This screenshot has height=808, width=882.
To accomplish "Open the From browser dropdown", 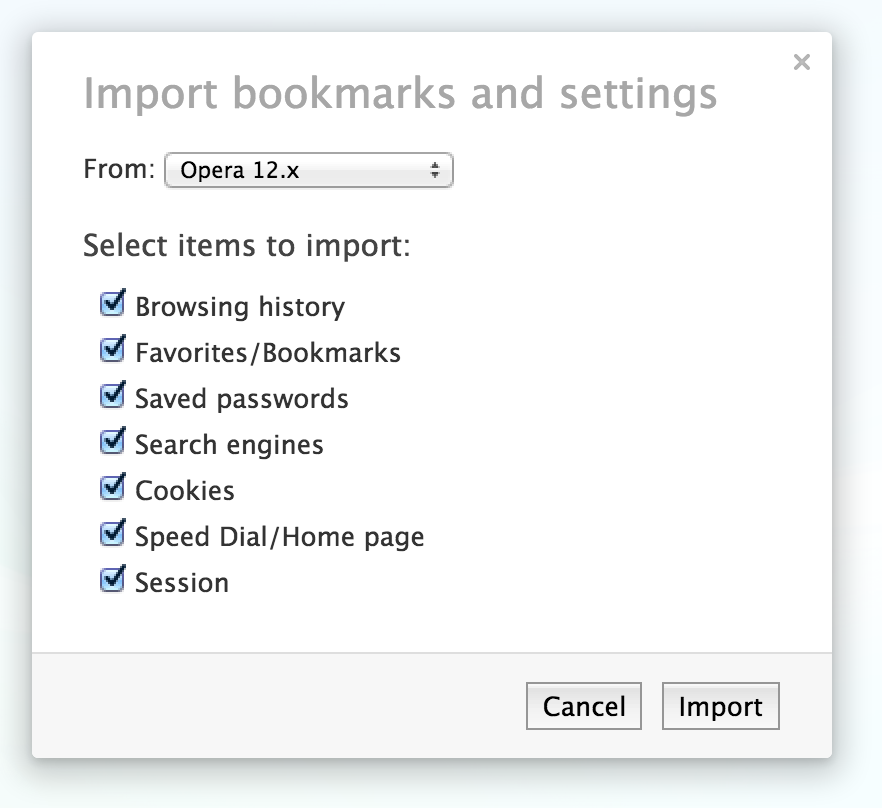I will tap(308, 171).
